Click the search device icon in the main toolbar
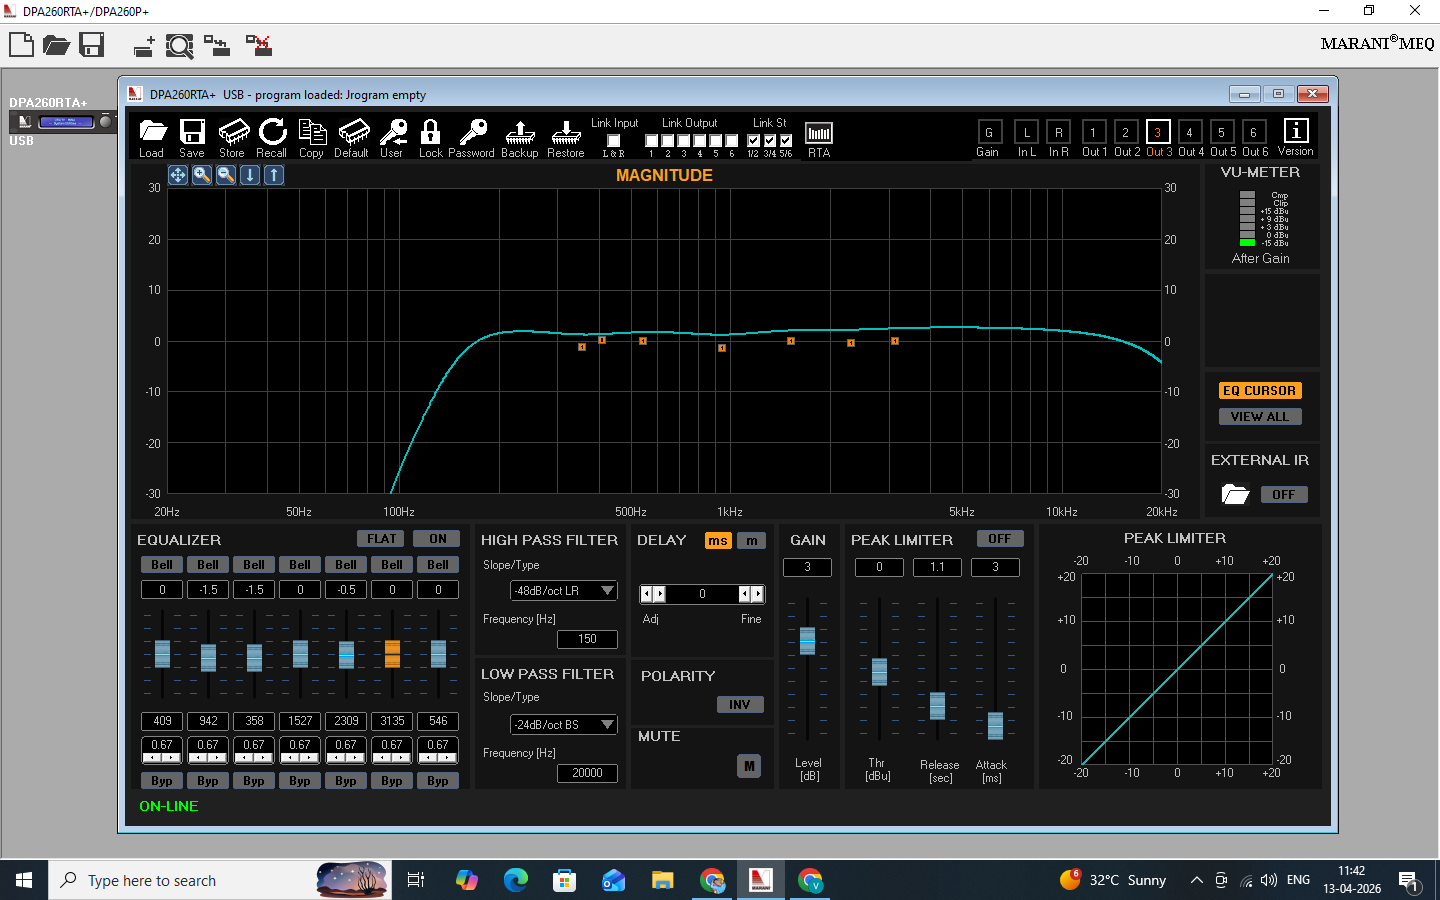Viewport: 1440px width, 900px height. (180, 46)
